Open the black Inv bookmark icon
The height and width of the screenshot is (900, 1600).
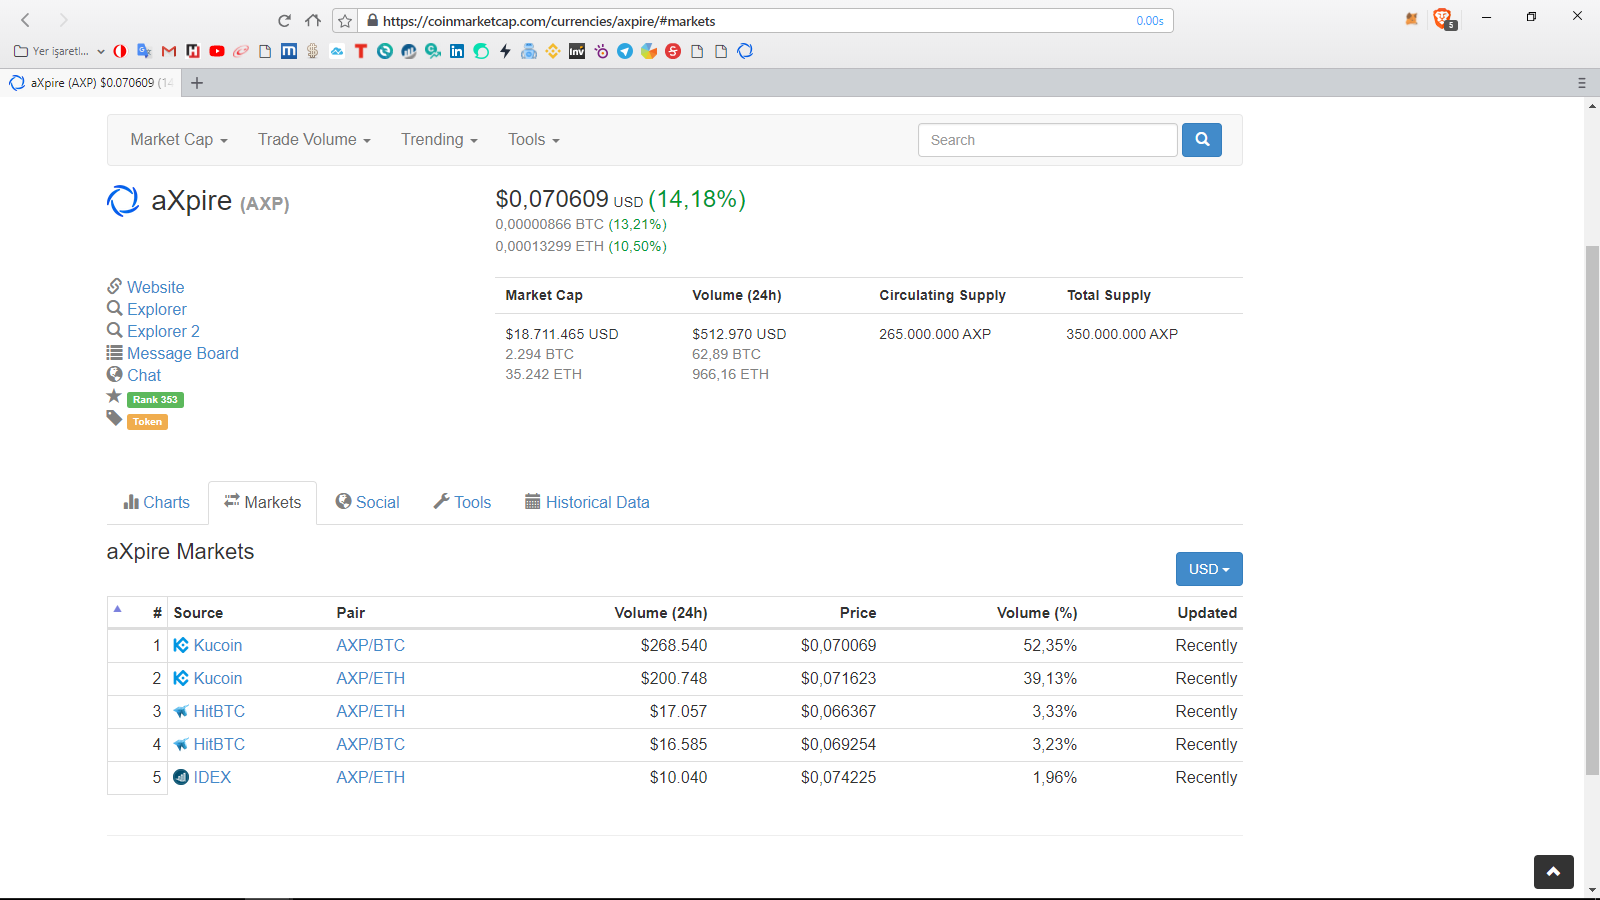tap(577, 51)
